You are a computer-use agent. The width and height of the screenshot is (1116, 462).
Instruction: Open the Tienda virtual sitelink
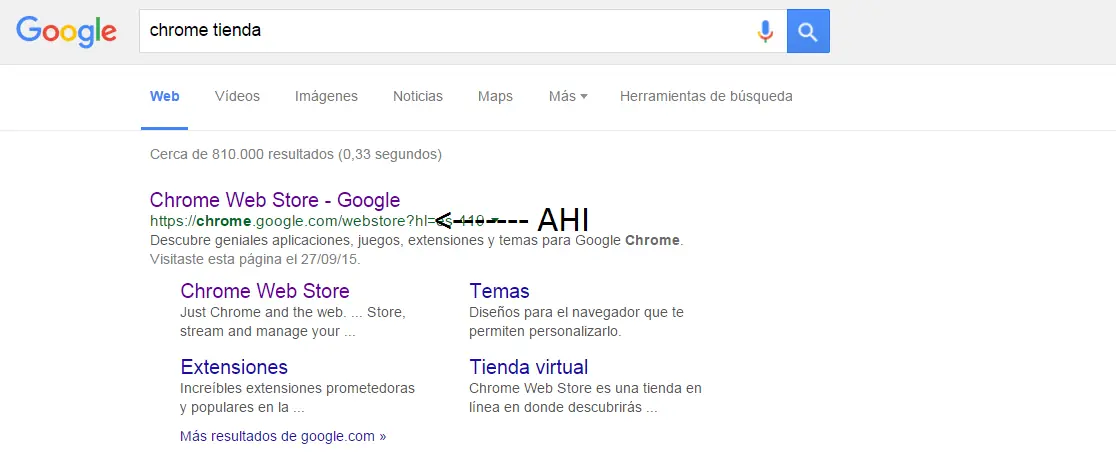529,367
